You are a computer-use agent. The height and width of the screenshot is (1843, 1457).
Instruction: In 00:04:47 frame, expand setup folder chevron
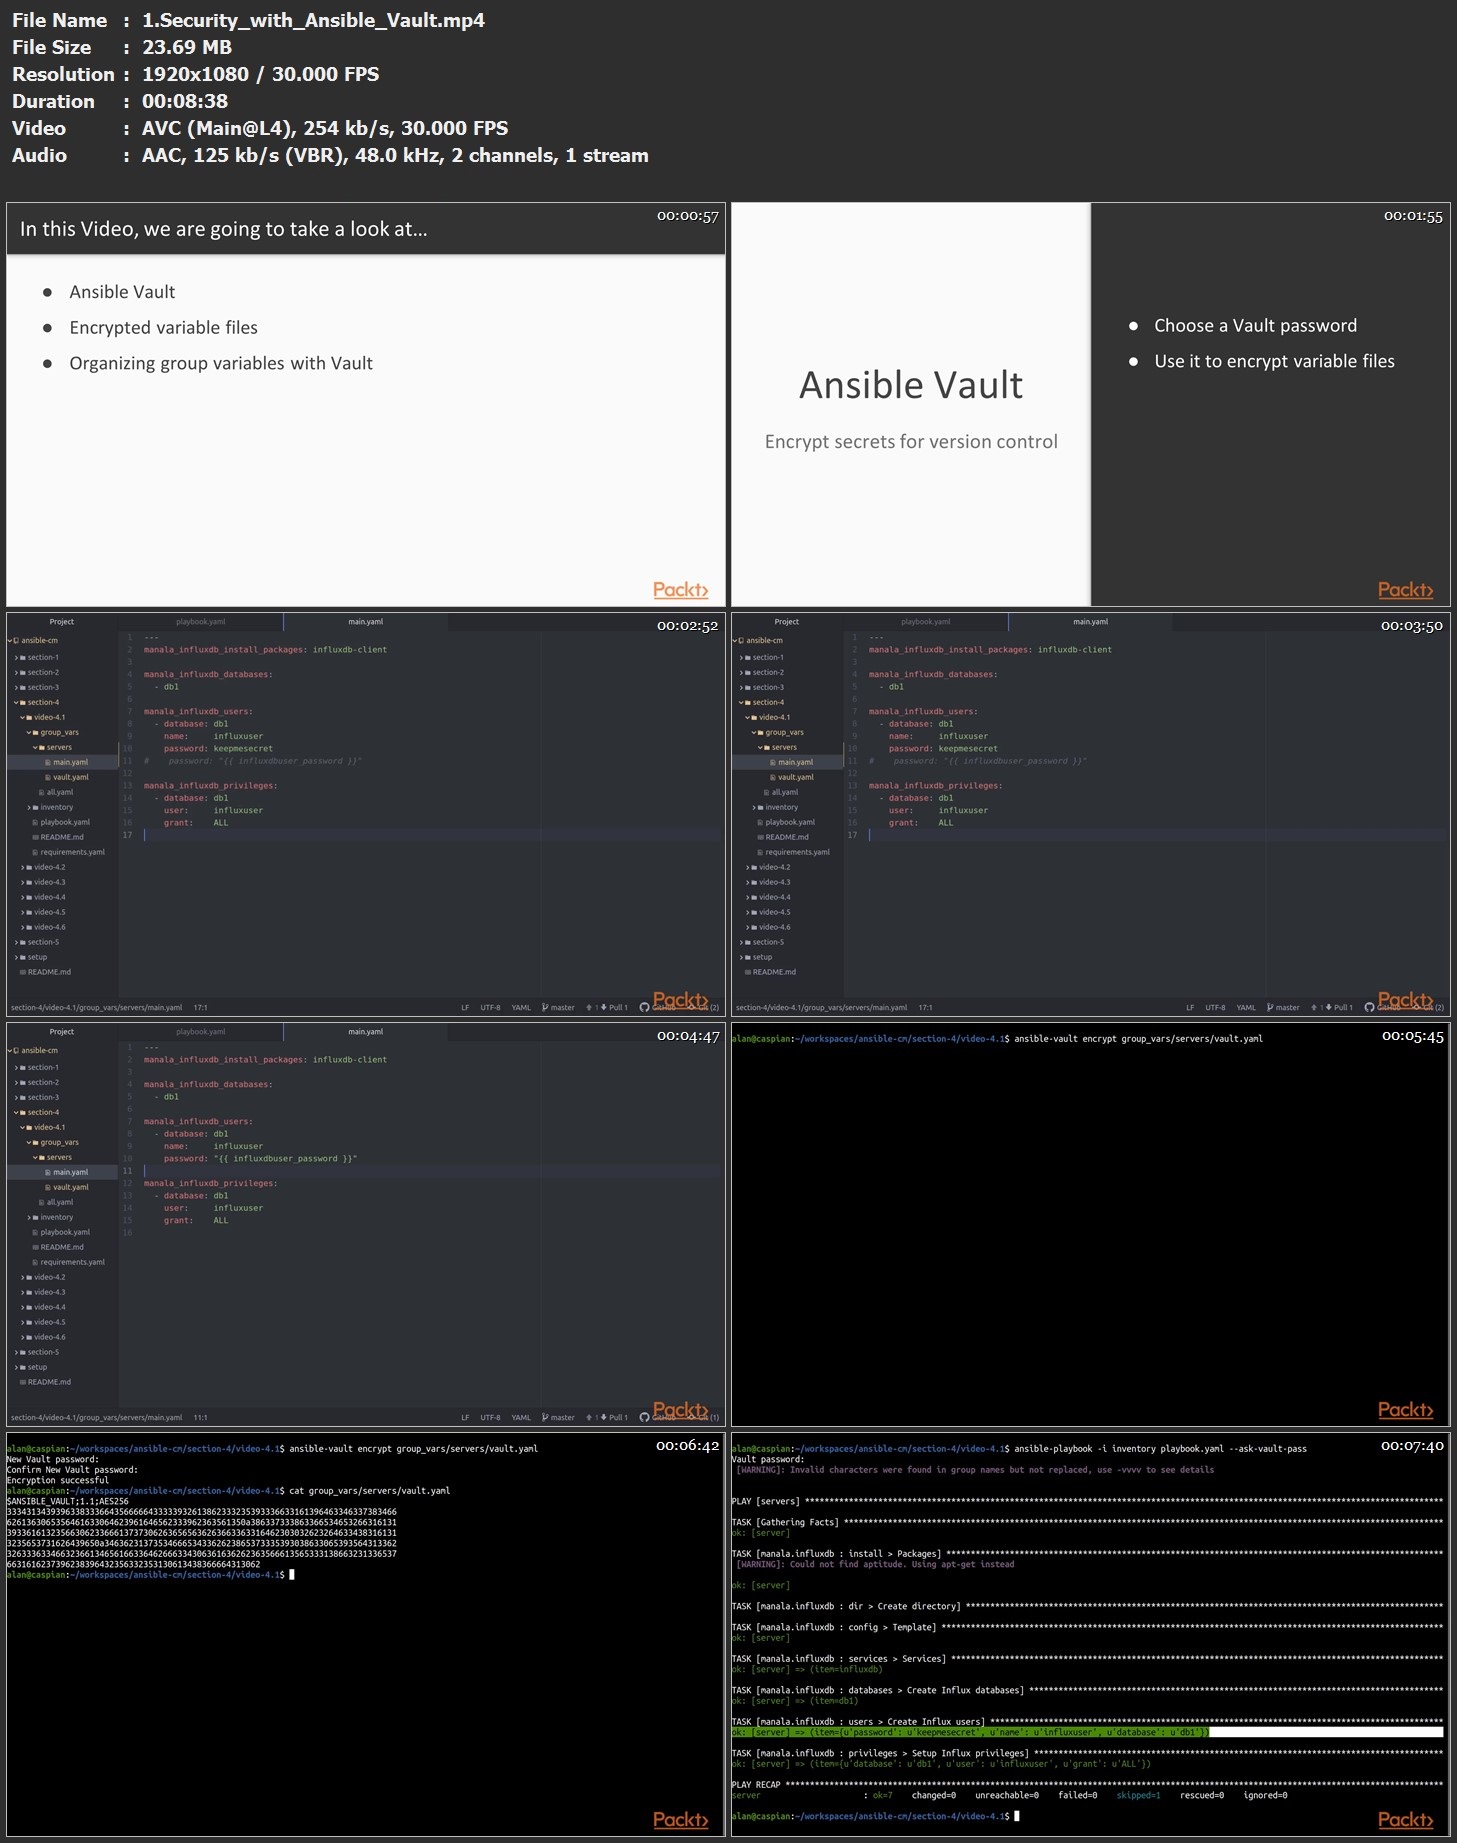pyautogui.click(x=16, y=1368)
